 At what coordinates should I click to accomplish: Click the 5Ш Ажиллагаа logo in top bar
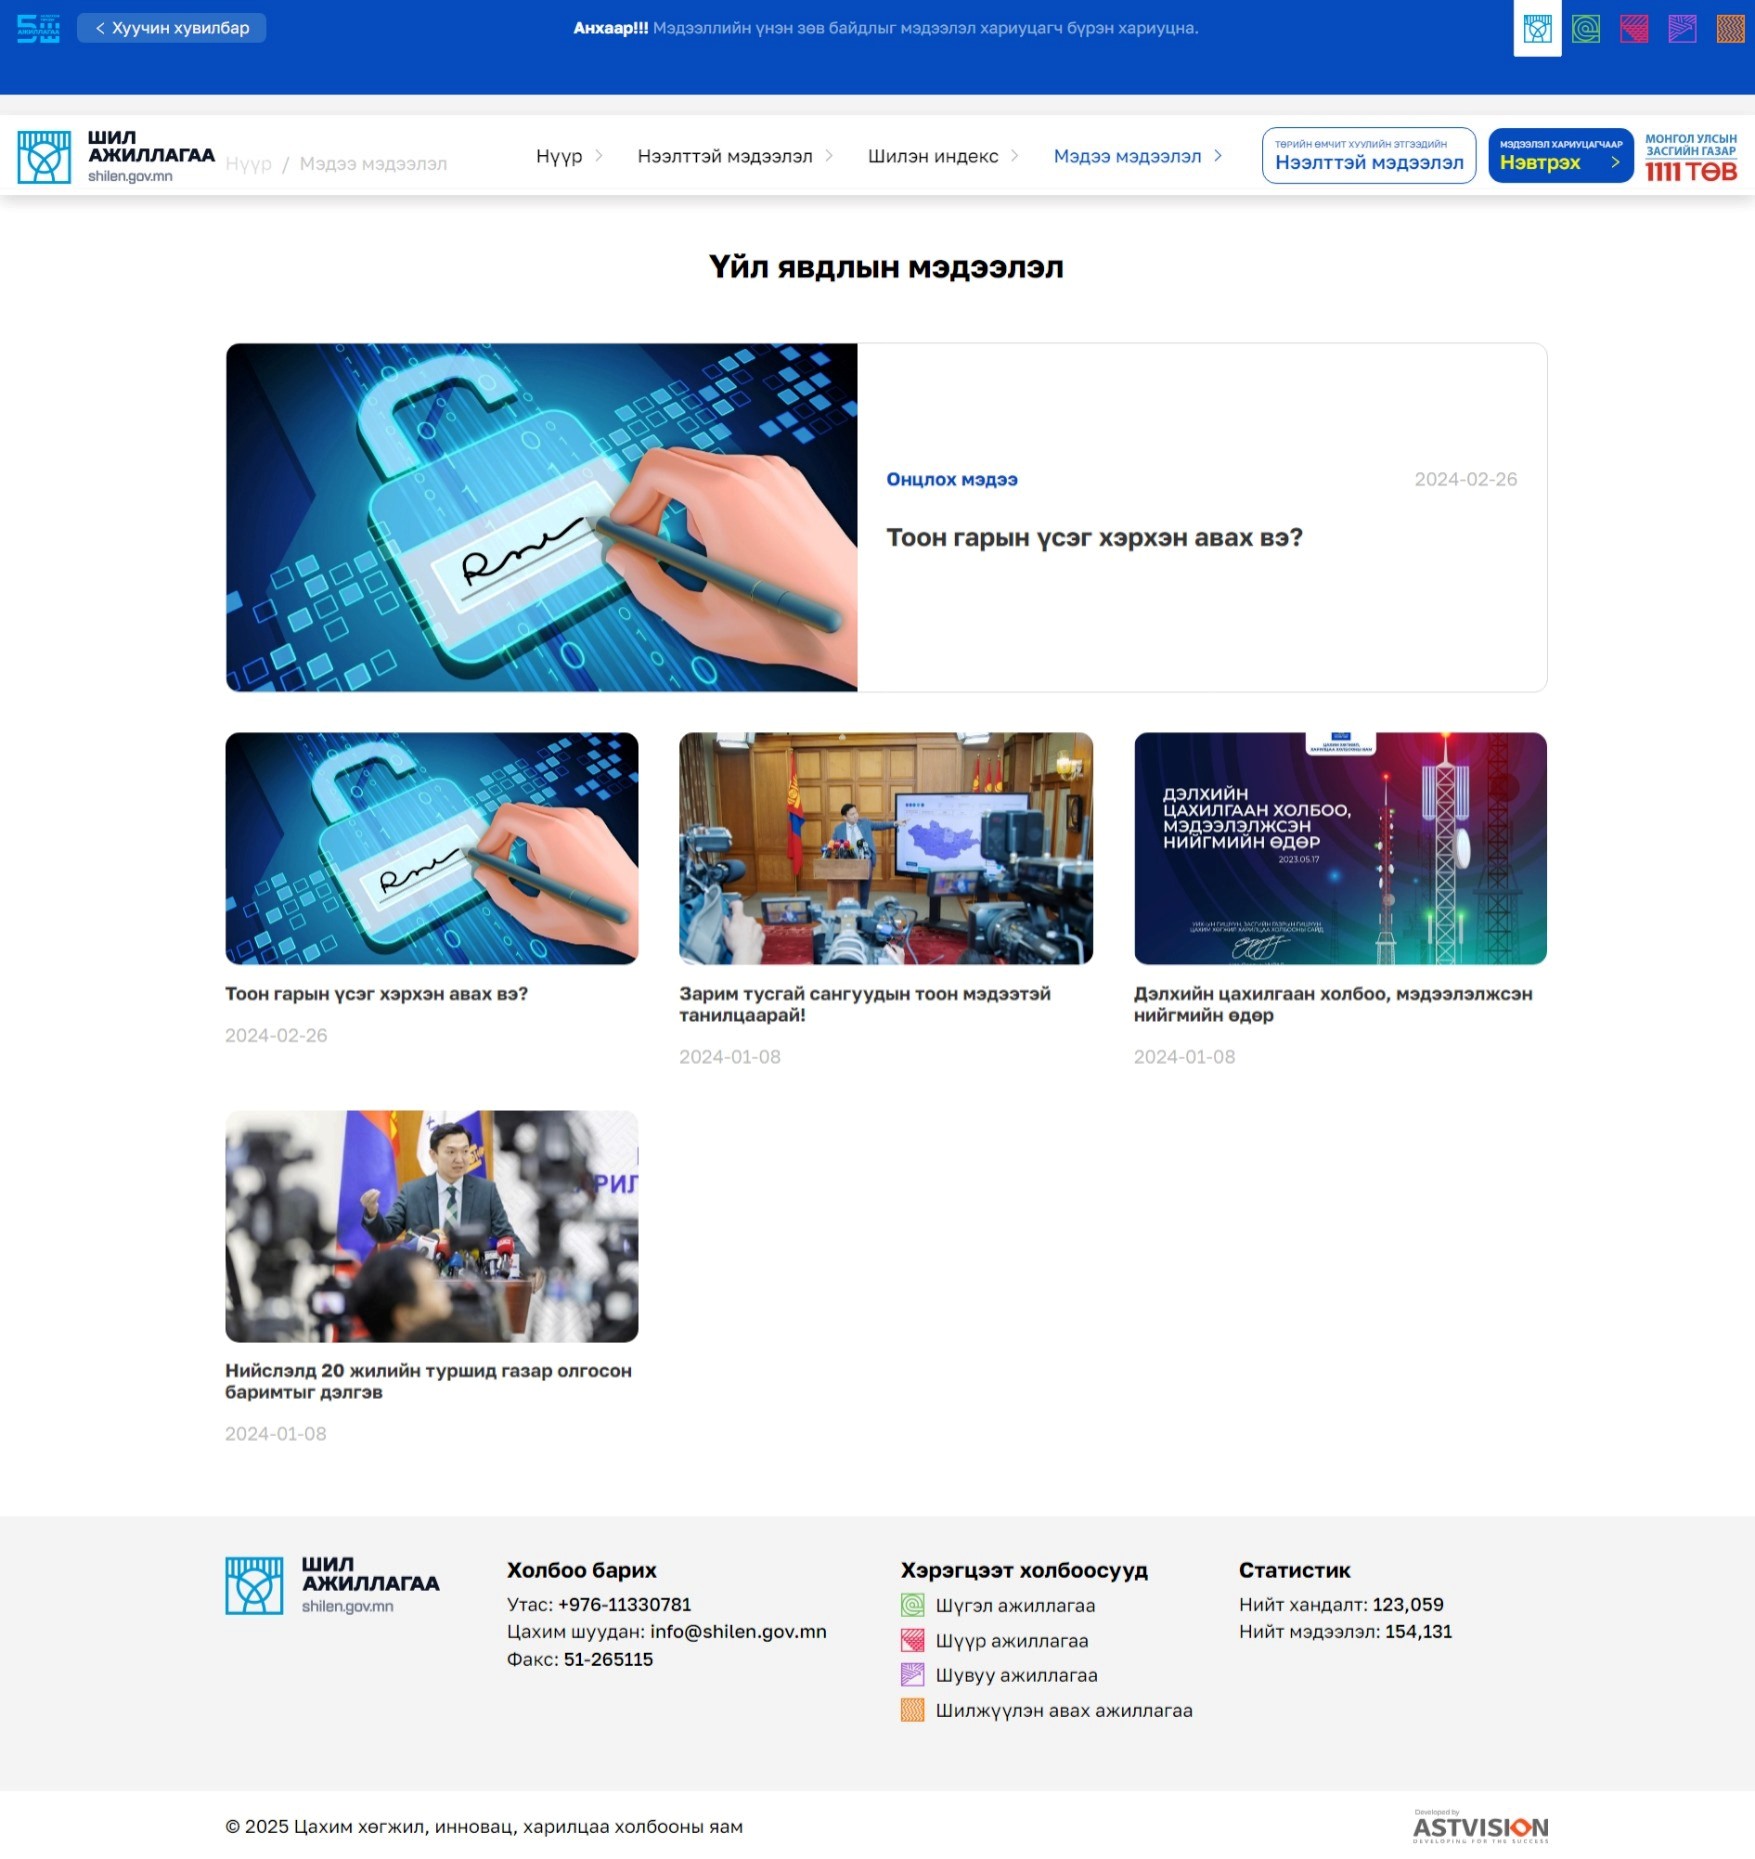click(38, 28)
